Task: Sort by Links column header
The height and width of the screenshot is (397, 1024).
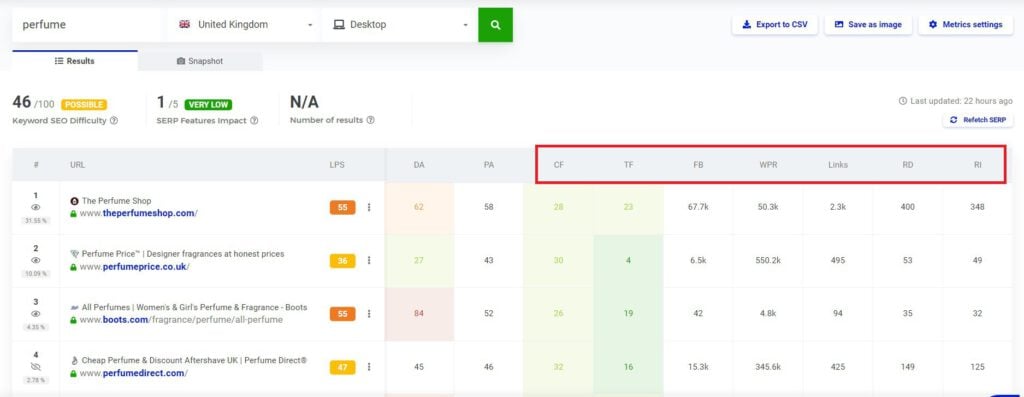Action: pyautogui.click(x=838, y=165)
